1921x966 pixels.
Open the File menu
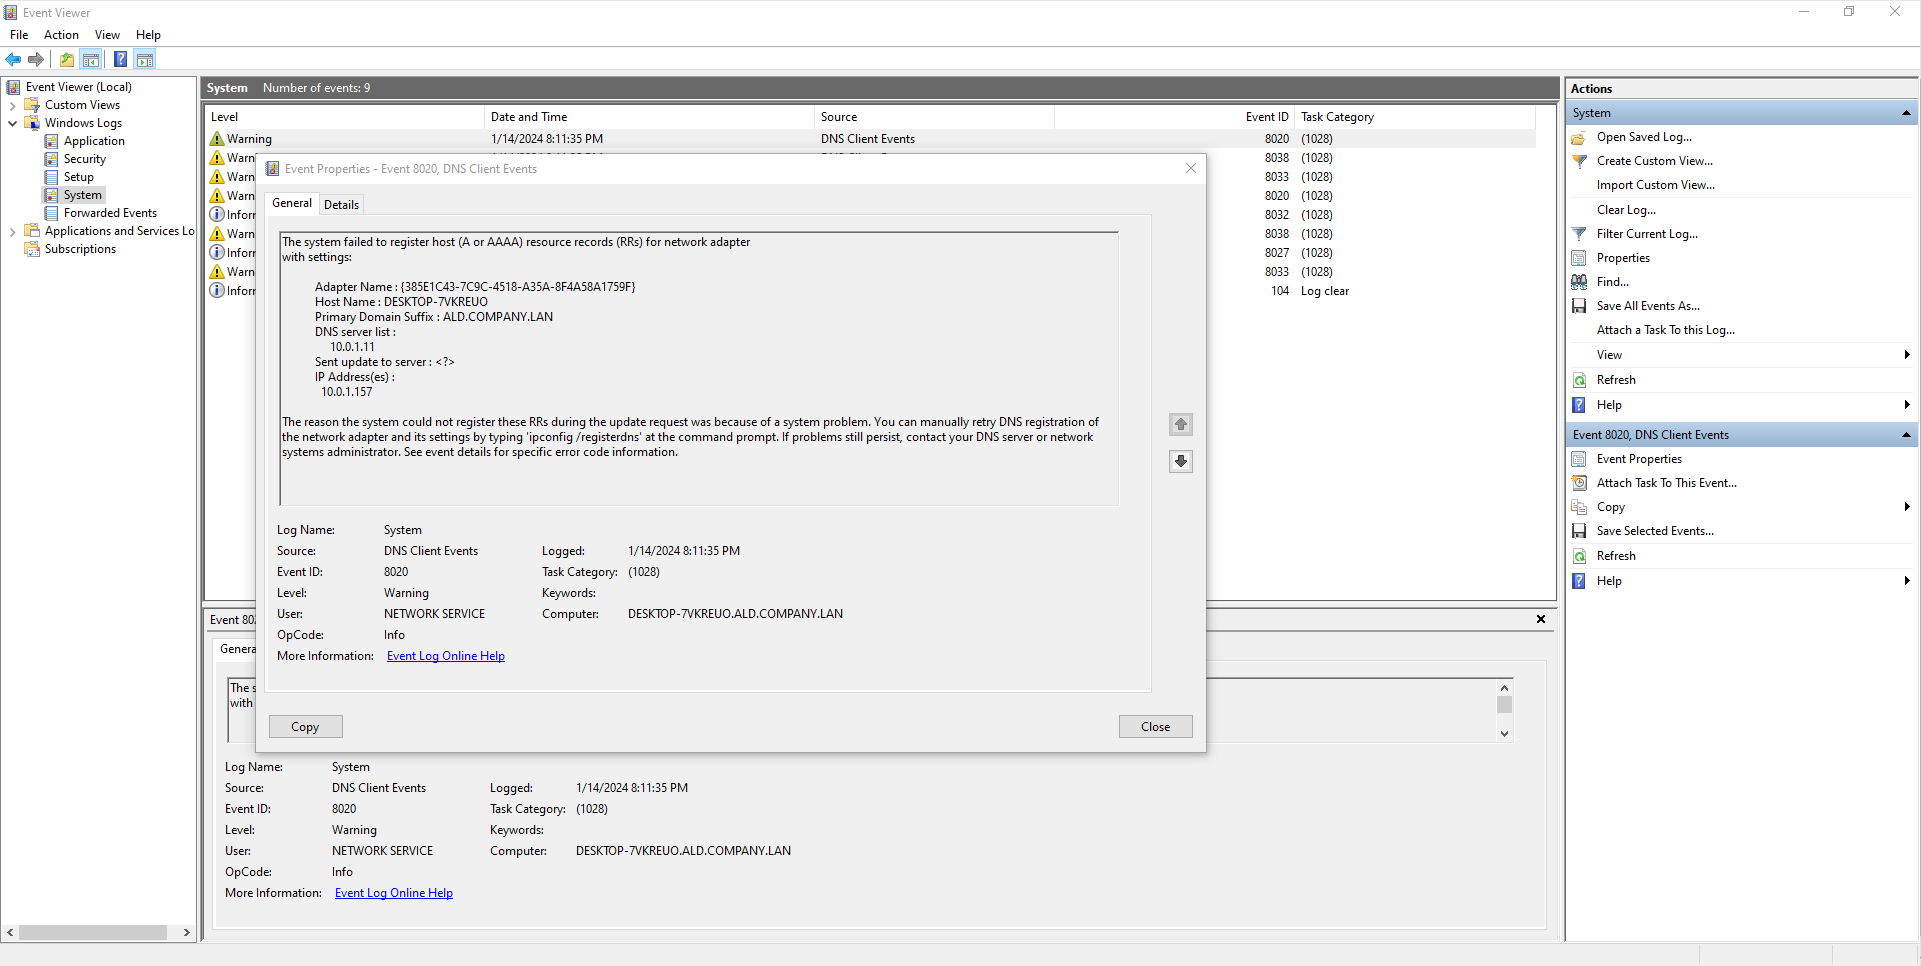[x=19, y=35]
